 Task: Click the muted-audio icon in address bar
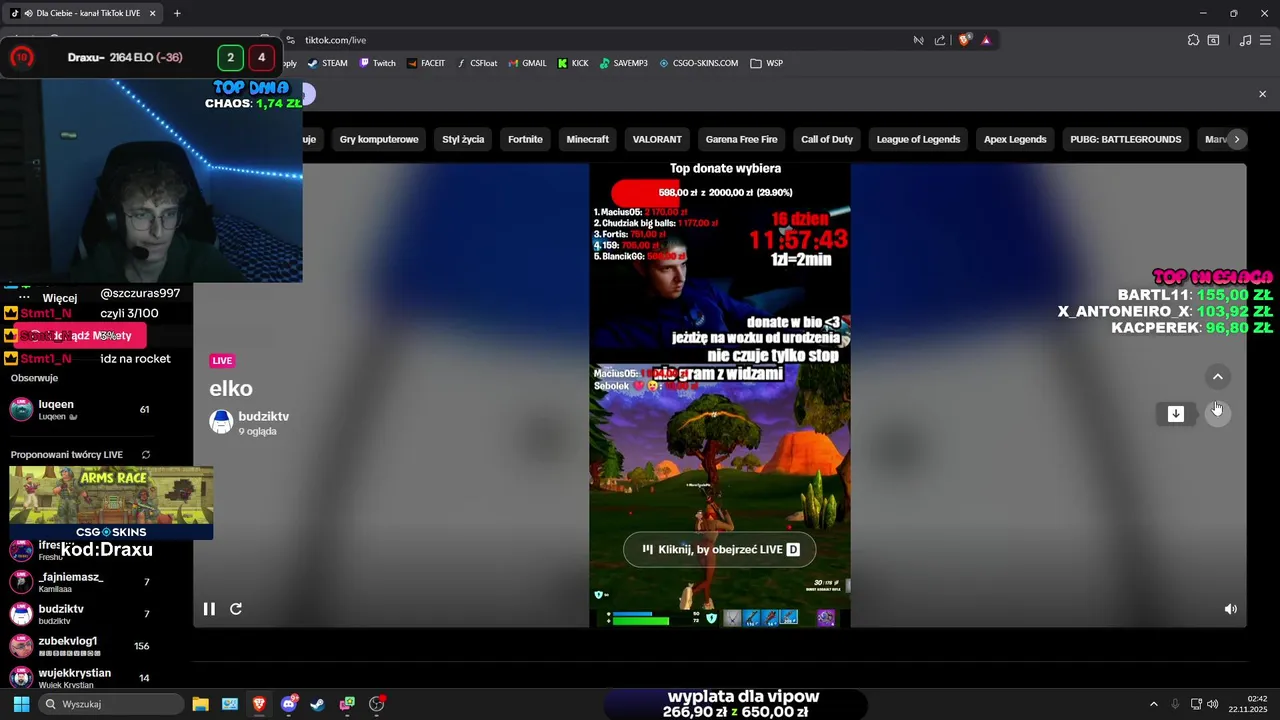918,40
